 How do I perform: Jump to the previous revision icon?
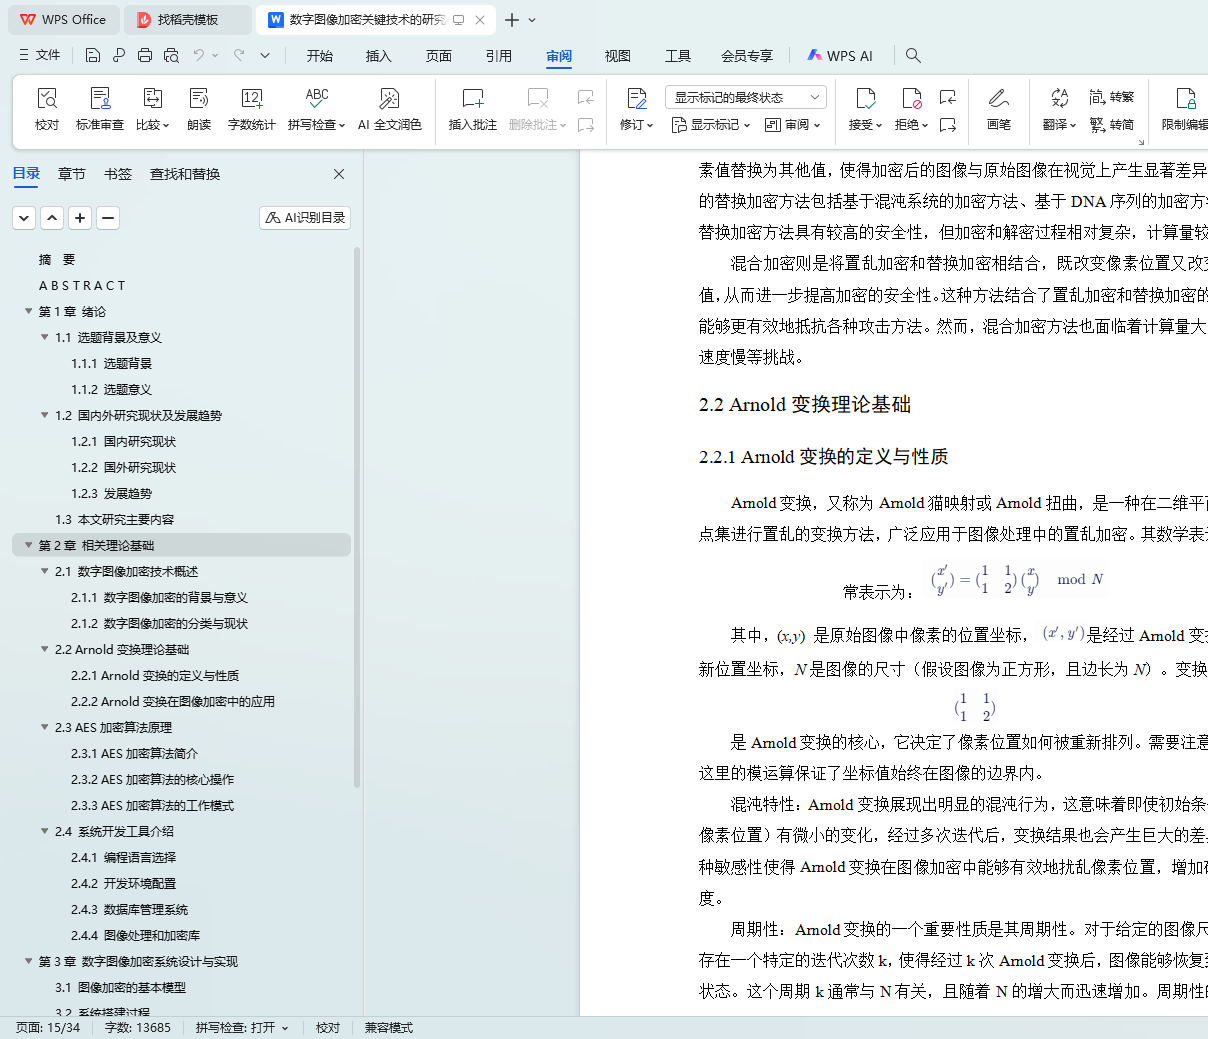tap(948, 97)
